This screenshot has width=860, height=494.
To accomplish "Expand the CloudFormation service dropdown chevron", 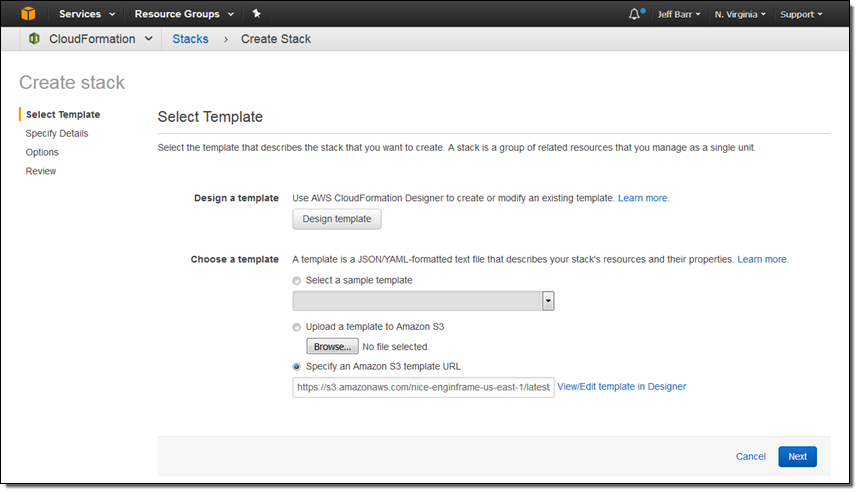I will [149, 39].
